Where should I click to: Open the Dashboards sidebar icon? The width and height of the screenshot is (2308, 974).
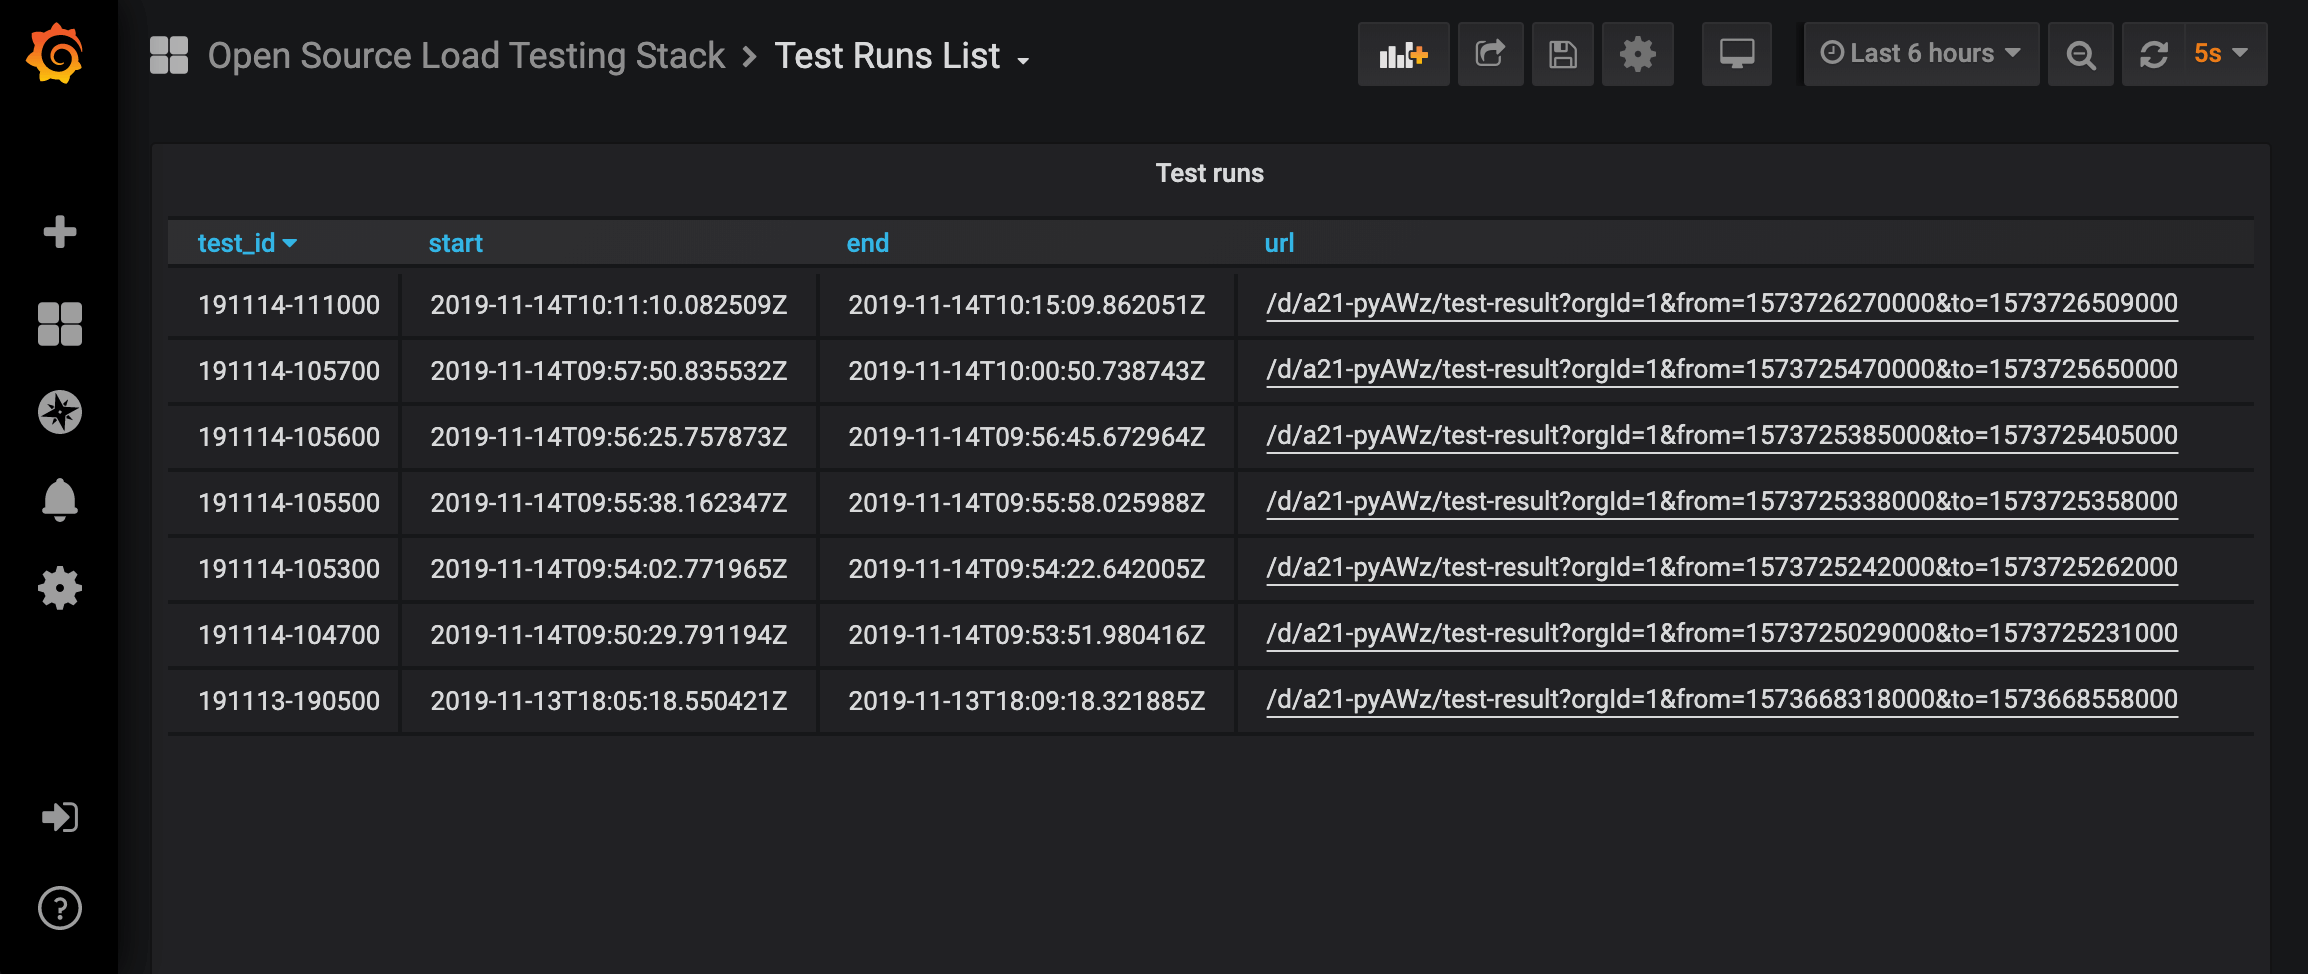click(x=58, y=322)
